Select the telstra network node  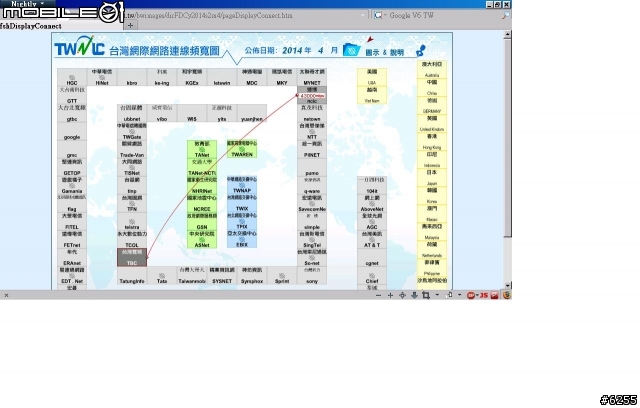pos(132,222)
